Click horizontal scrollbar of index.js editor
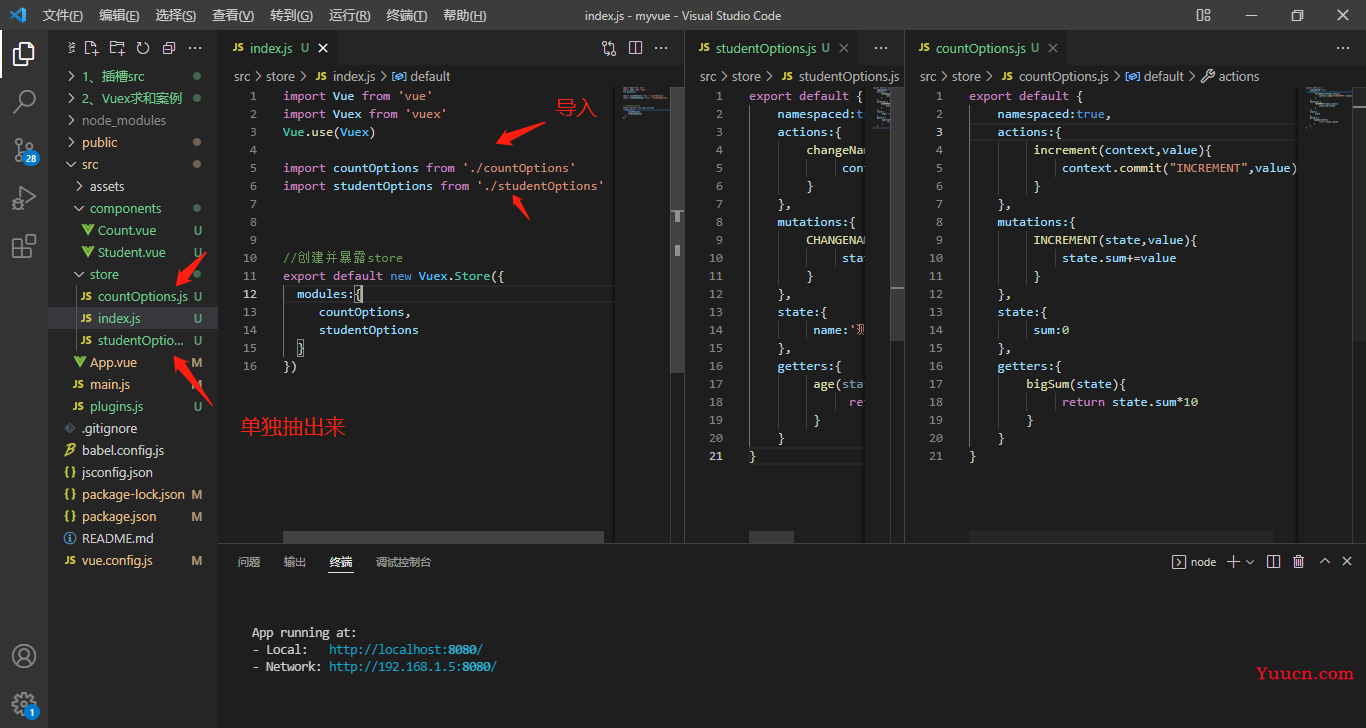1366x728 pixels. [x=443, y=537]
